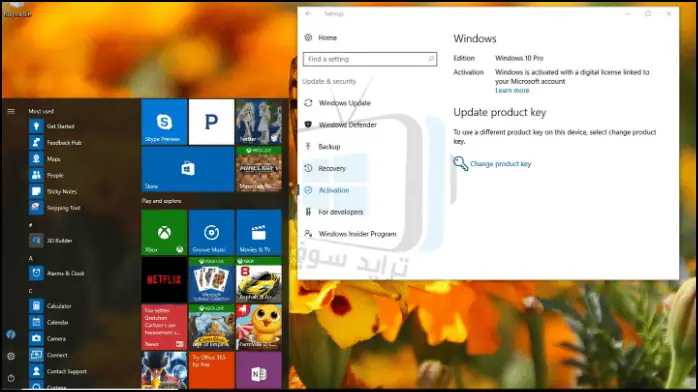Open the Minecraft tile
This screenshot has width=698, height=392.
click(x=259, y=169)
